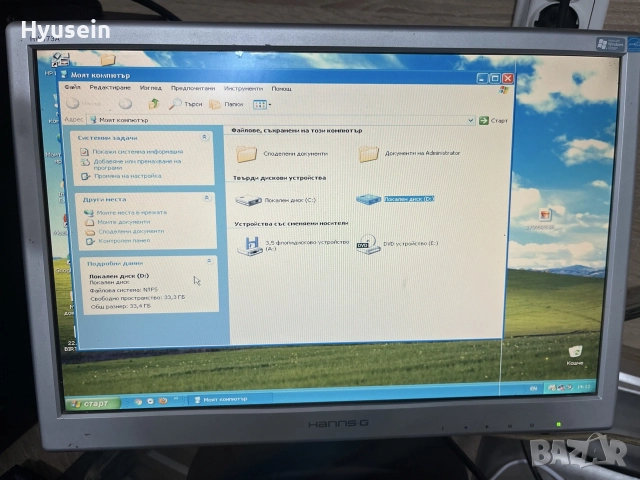Click the Търси search toolbar button
Image resolution: width=640 pixels, height=480 pixels.
pos(186,104)
